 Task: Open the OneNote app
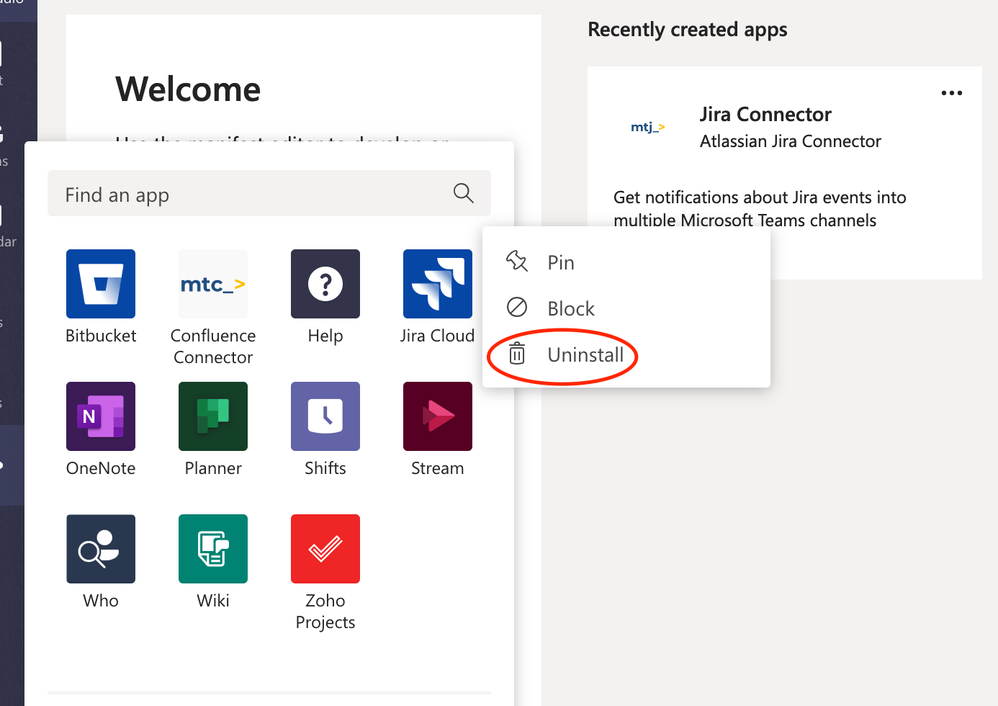pyautogui.click(x=100, y=416)
